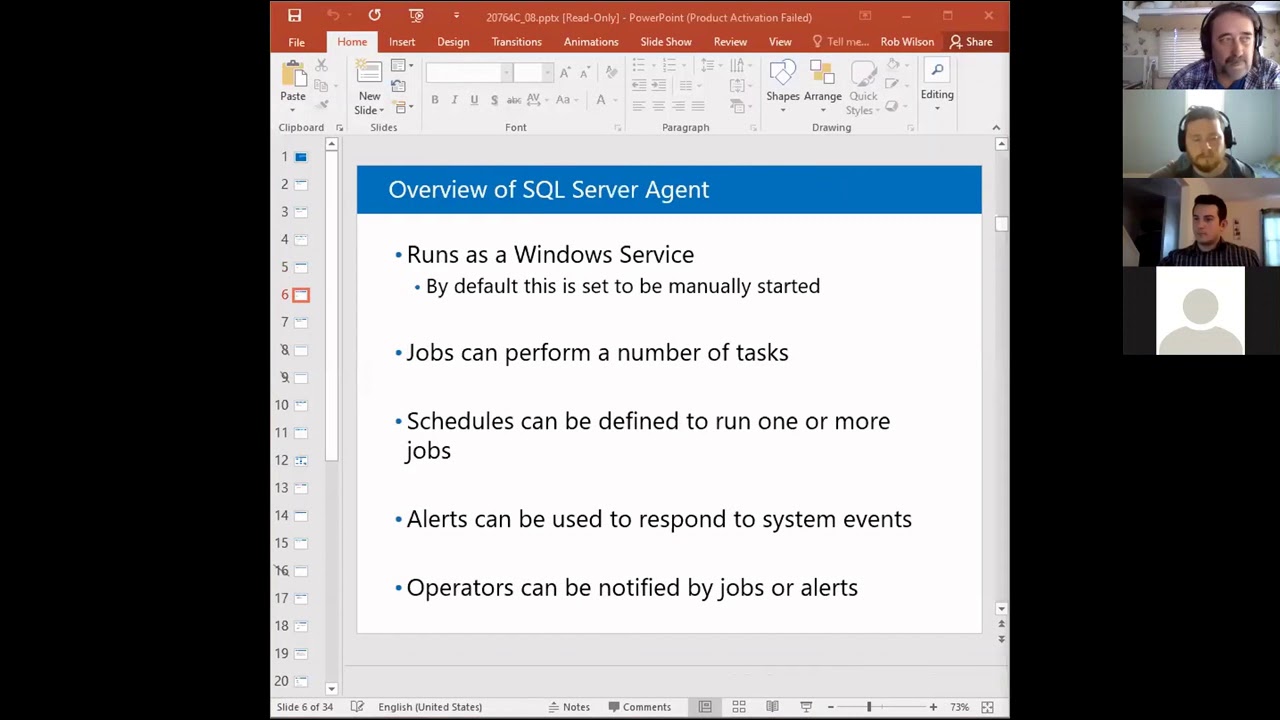This screenshot has height=720, width=1280.
Task: Toggle Italic formatting
Action: coord(454,100)
